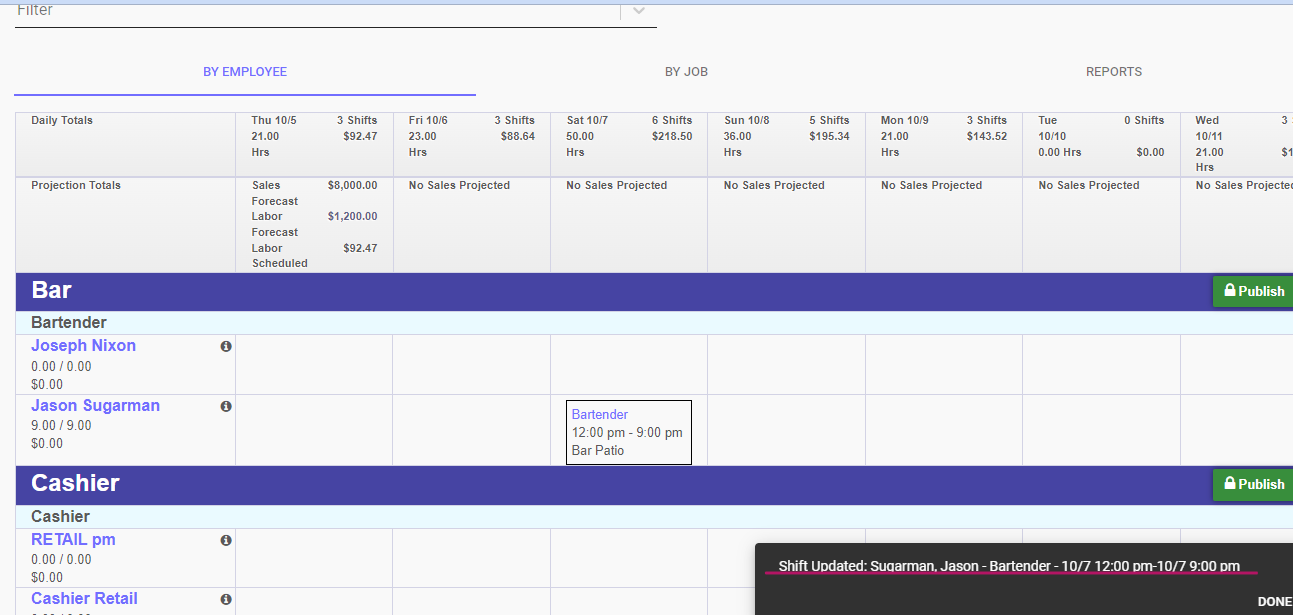
Task: Open info icon for Joseph Nixon
Action: point(226,346)
